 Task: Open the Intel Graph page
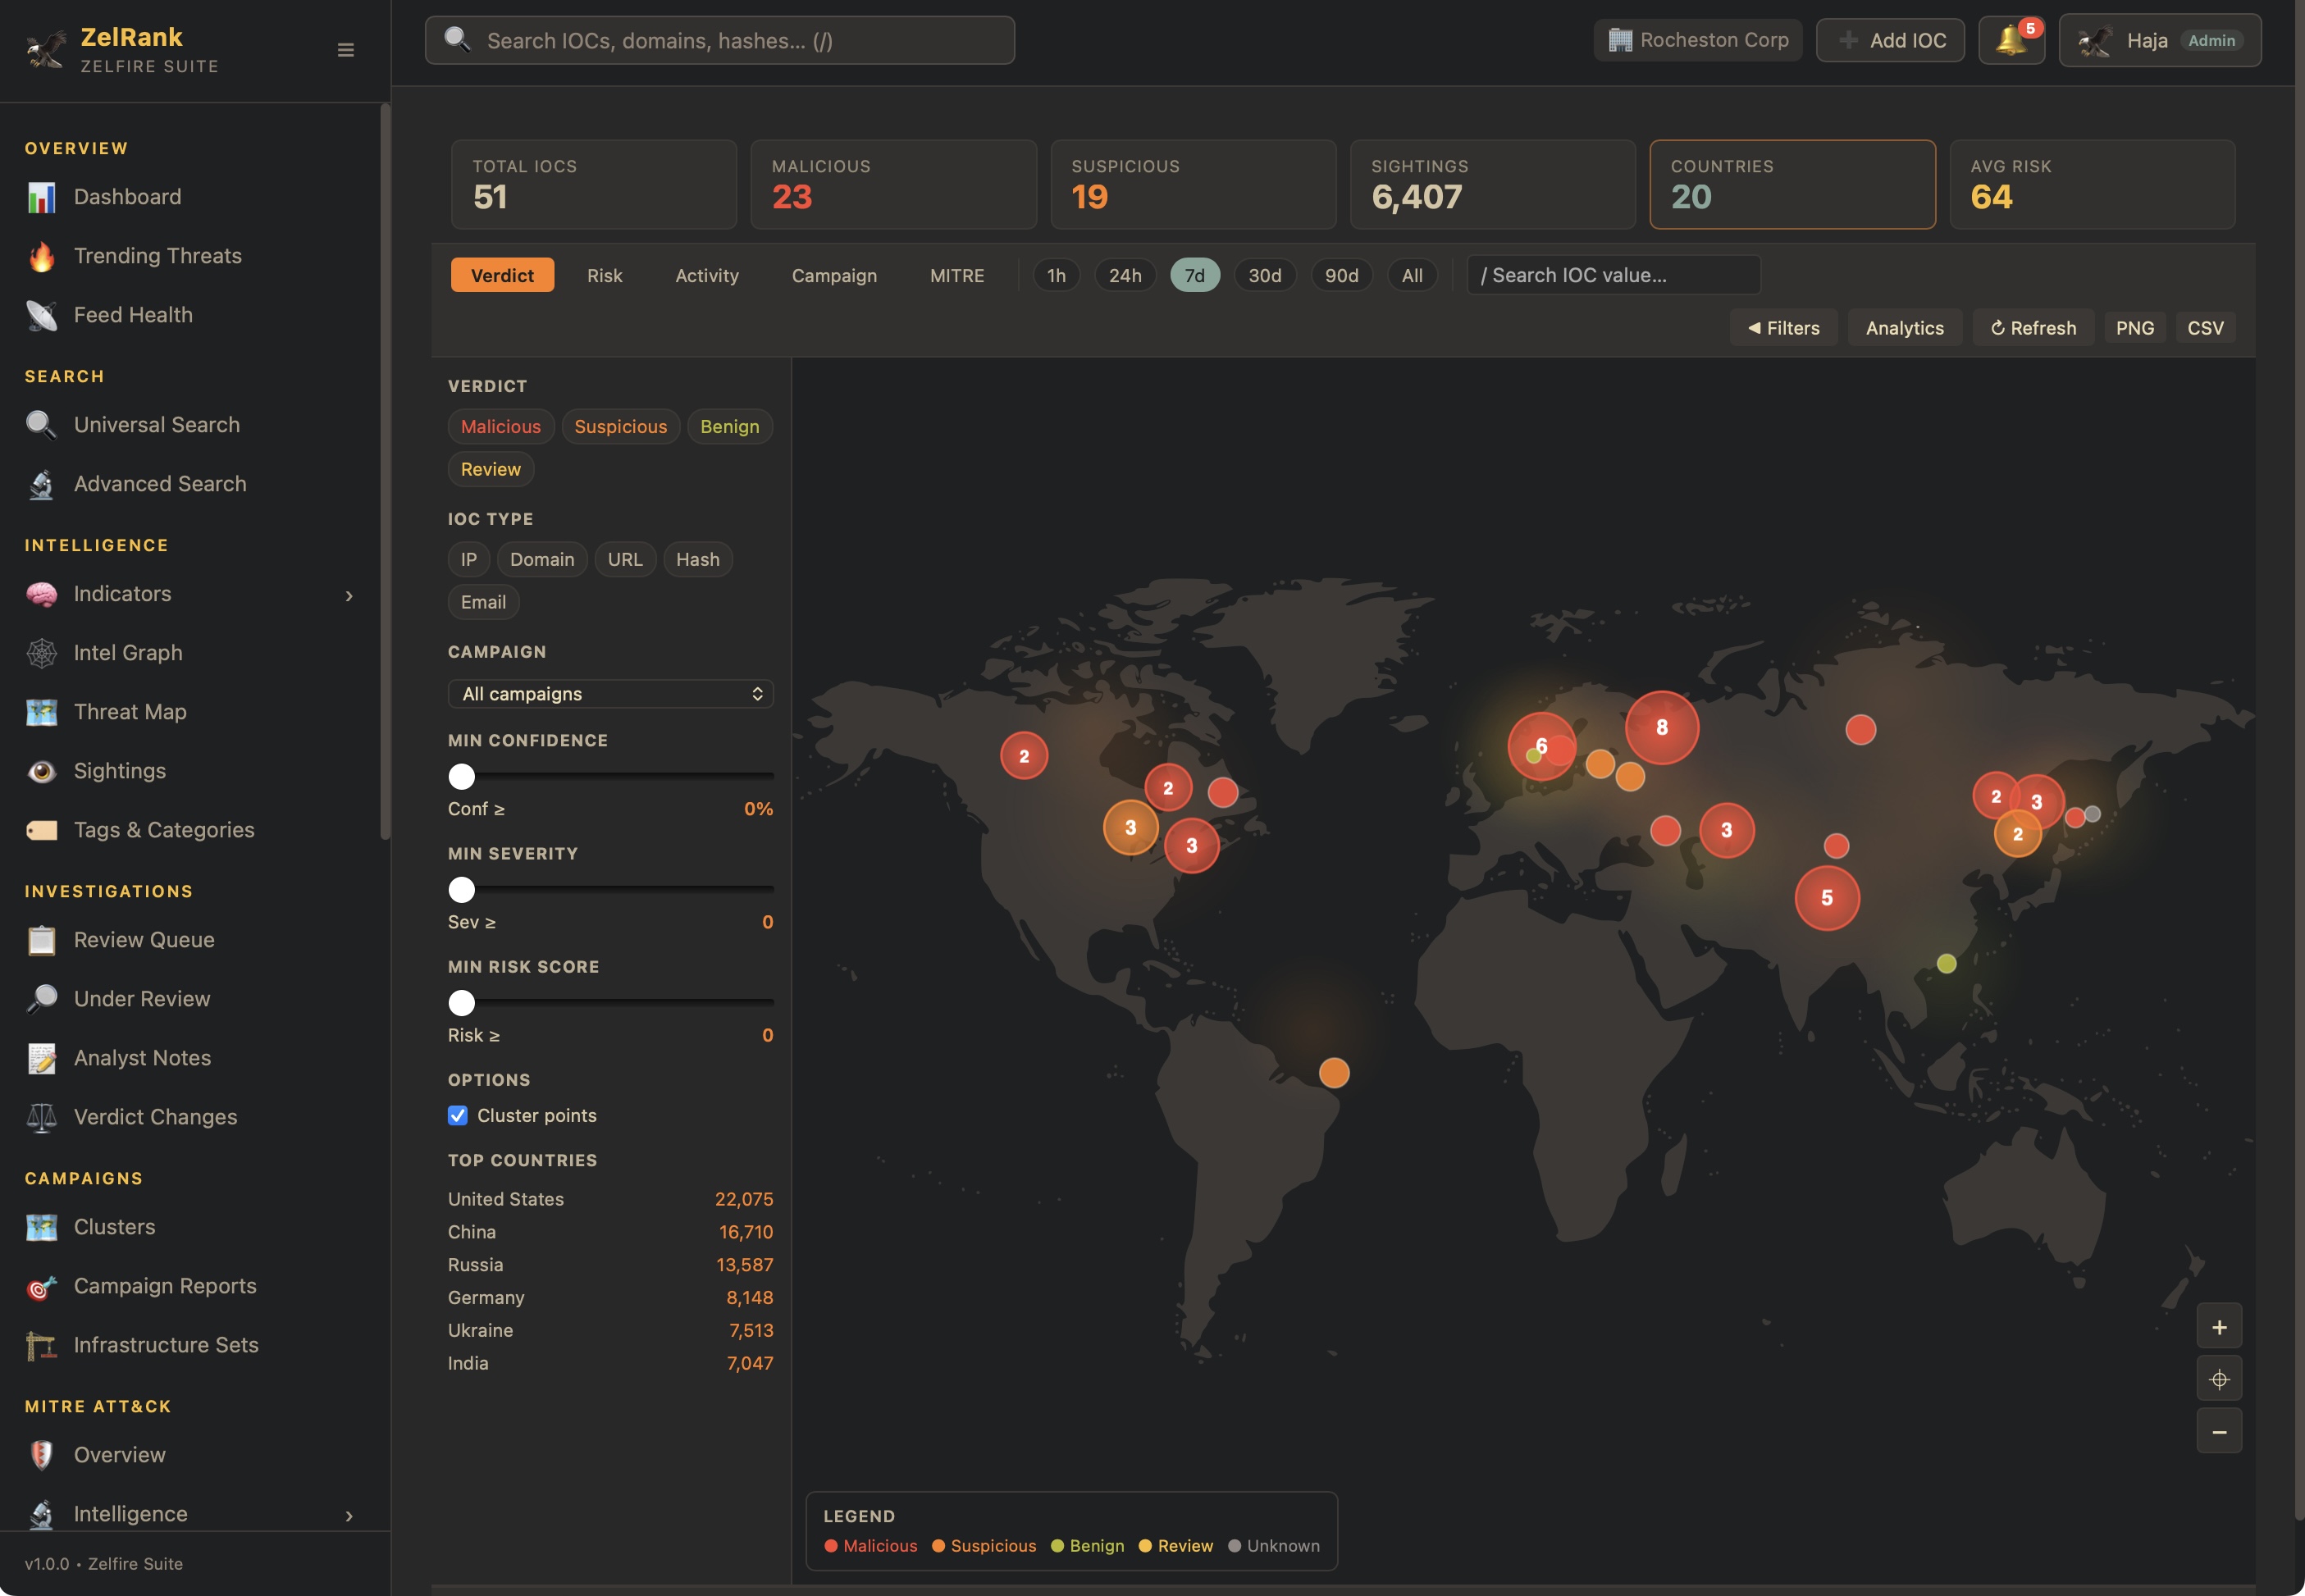point(128,653)
